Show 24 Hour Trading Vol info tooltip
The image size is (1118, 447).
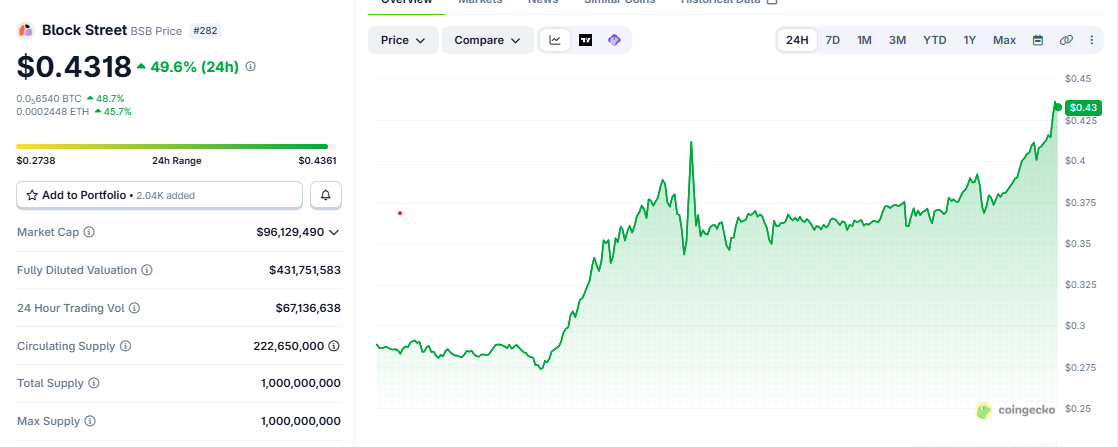[x=134, y=308]
